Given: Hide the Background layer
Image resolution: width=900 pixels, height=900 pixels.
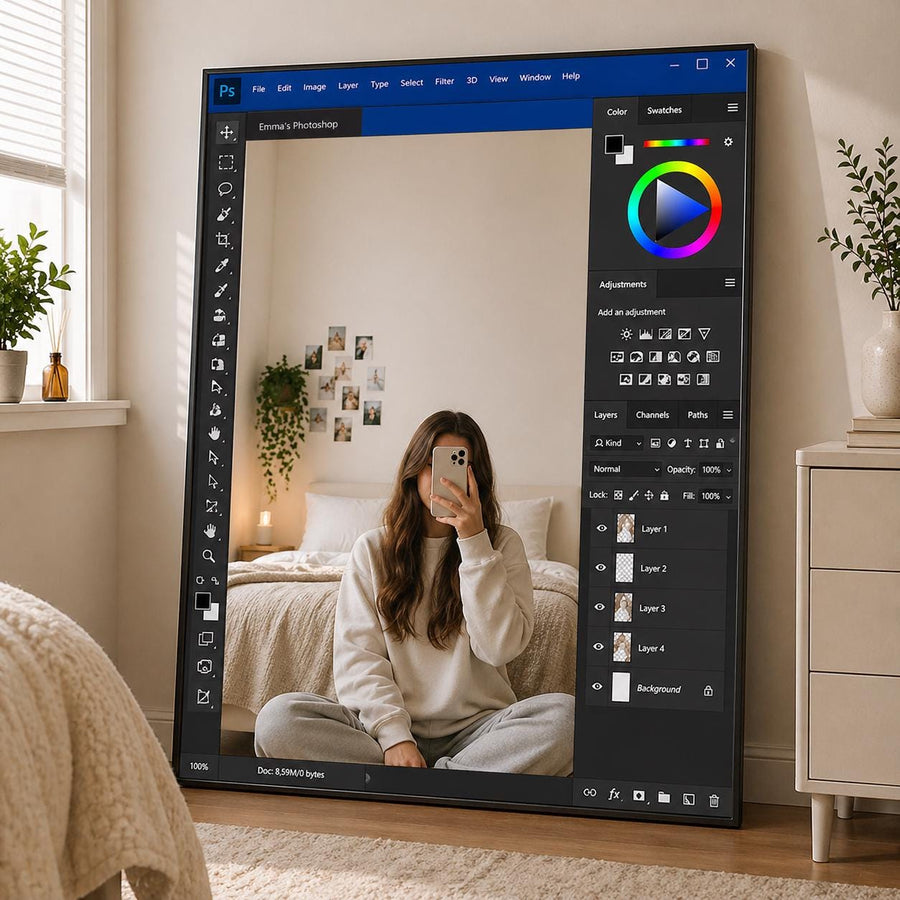Looking at the screenshot, I should tap(597, 686).
